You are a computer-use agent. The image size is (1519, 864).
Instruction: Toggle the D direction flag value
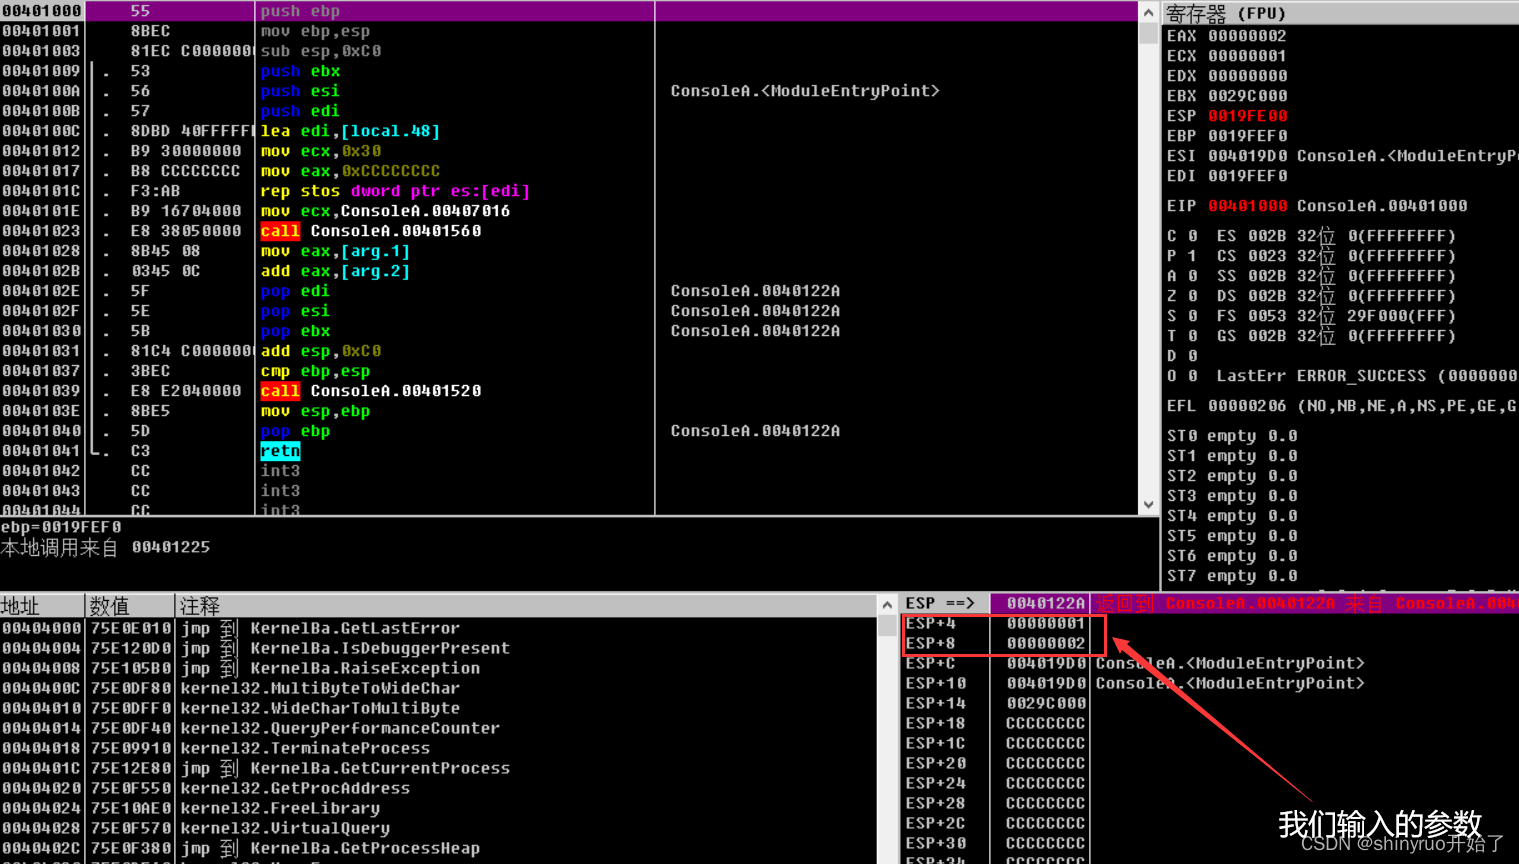point(1192,356)
